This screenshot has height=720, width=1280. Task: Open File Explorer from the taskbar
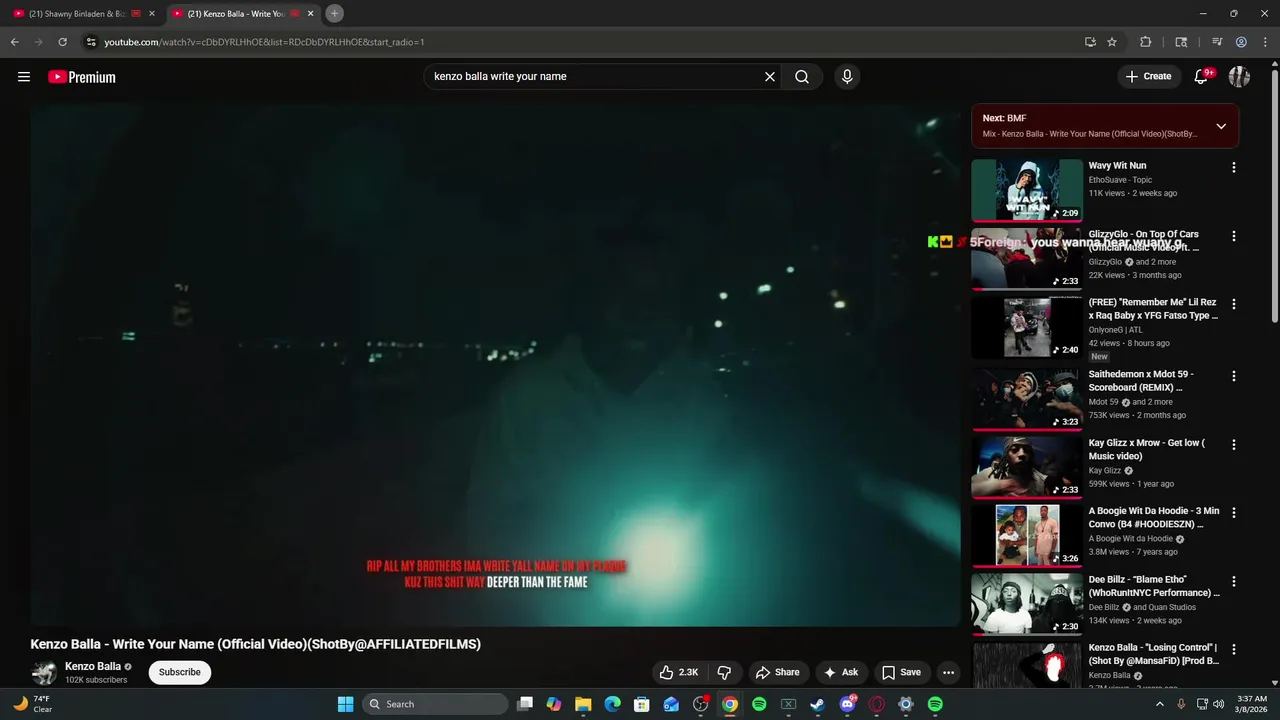(583, 704)
